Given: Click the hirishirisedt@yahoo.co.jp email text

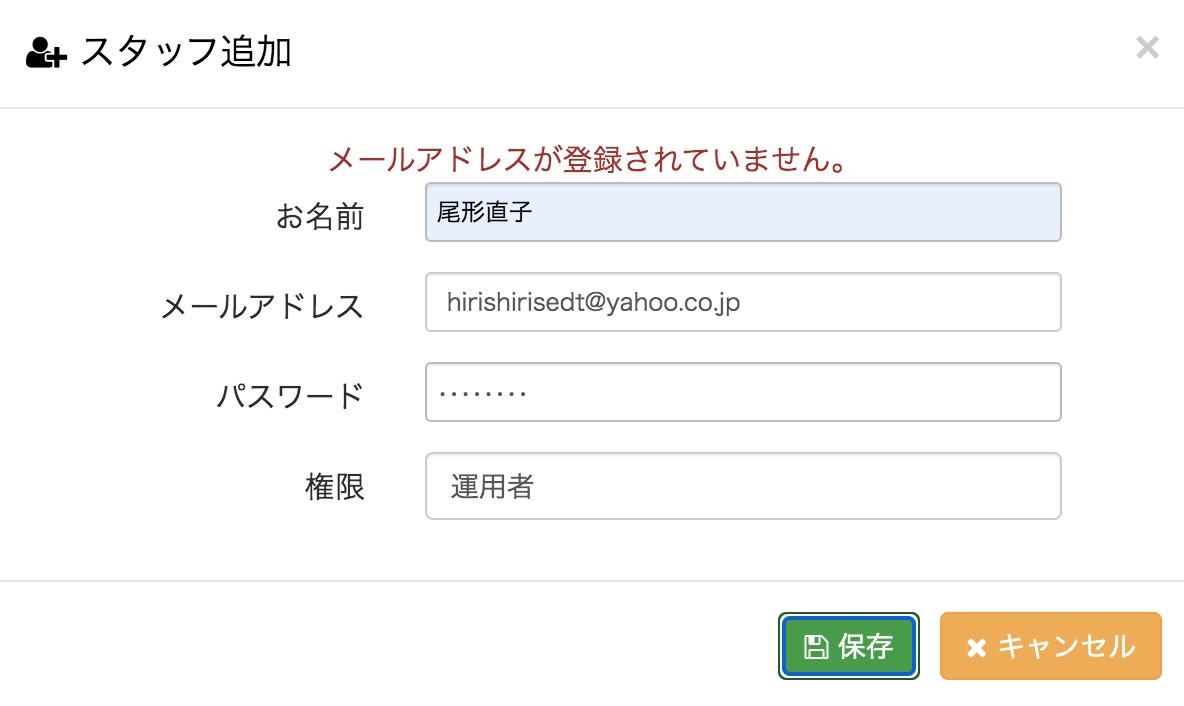Looking at the screenshot, I should point(593,302).
